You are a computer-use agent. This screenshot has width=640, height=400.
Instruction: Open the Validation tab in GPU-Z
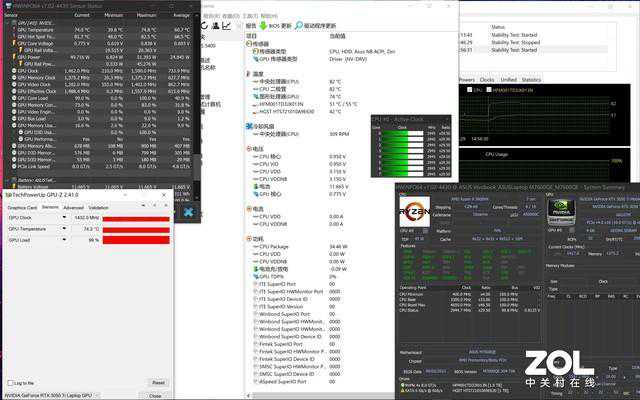click(x=101, y=208)
